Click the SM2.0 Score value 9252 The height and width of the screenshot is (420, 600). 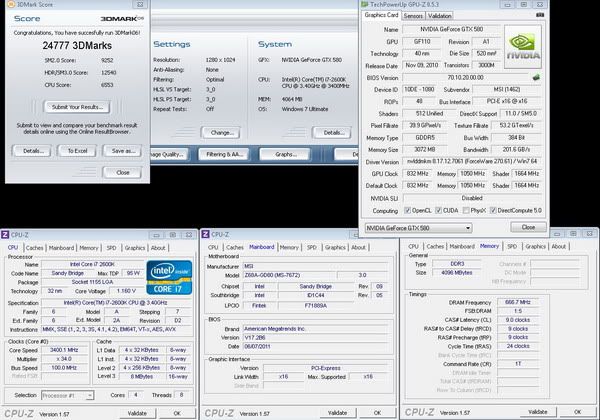107,60
